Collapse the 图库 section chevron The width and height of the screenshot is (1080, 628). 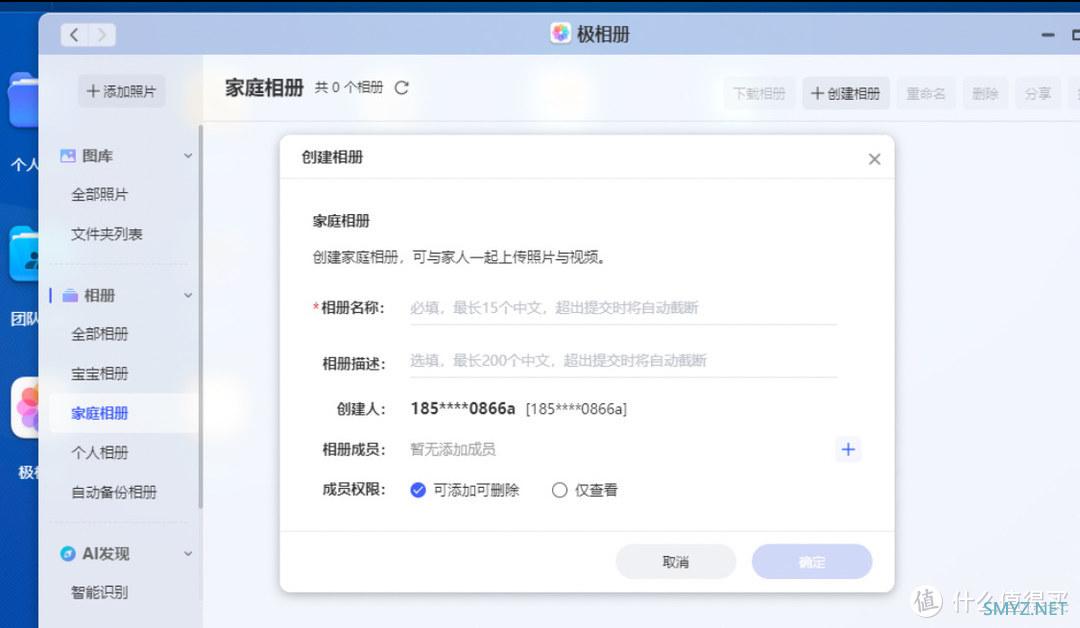(188, 156)
